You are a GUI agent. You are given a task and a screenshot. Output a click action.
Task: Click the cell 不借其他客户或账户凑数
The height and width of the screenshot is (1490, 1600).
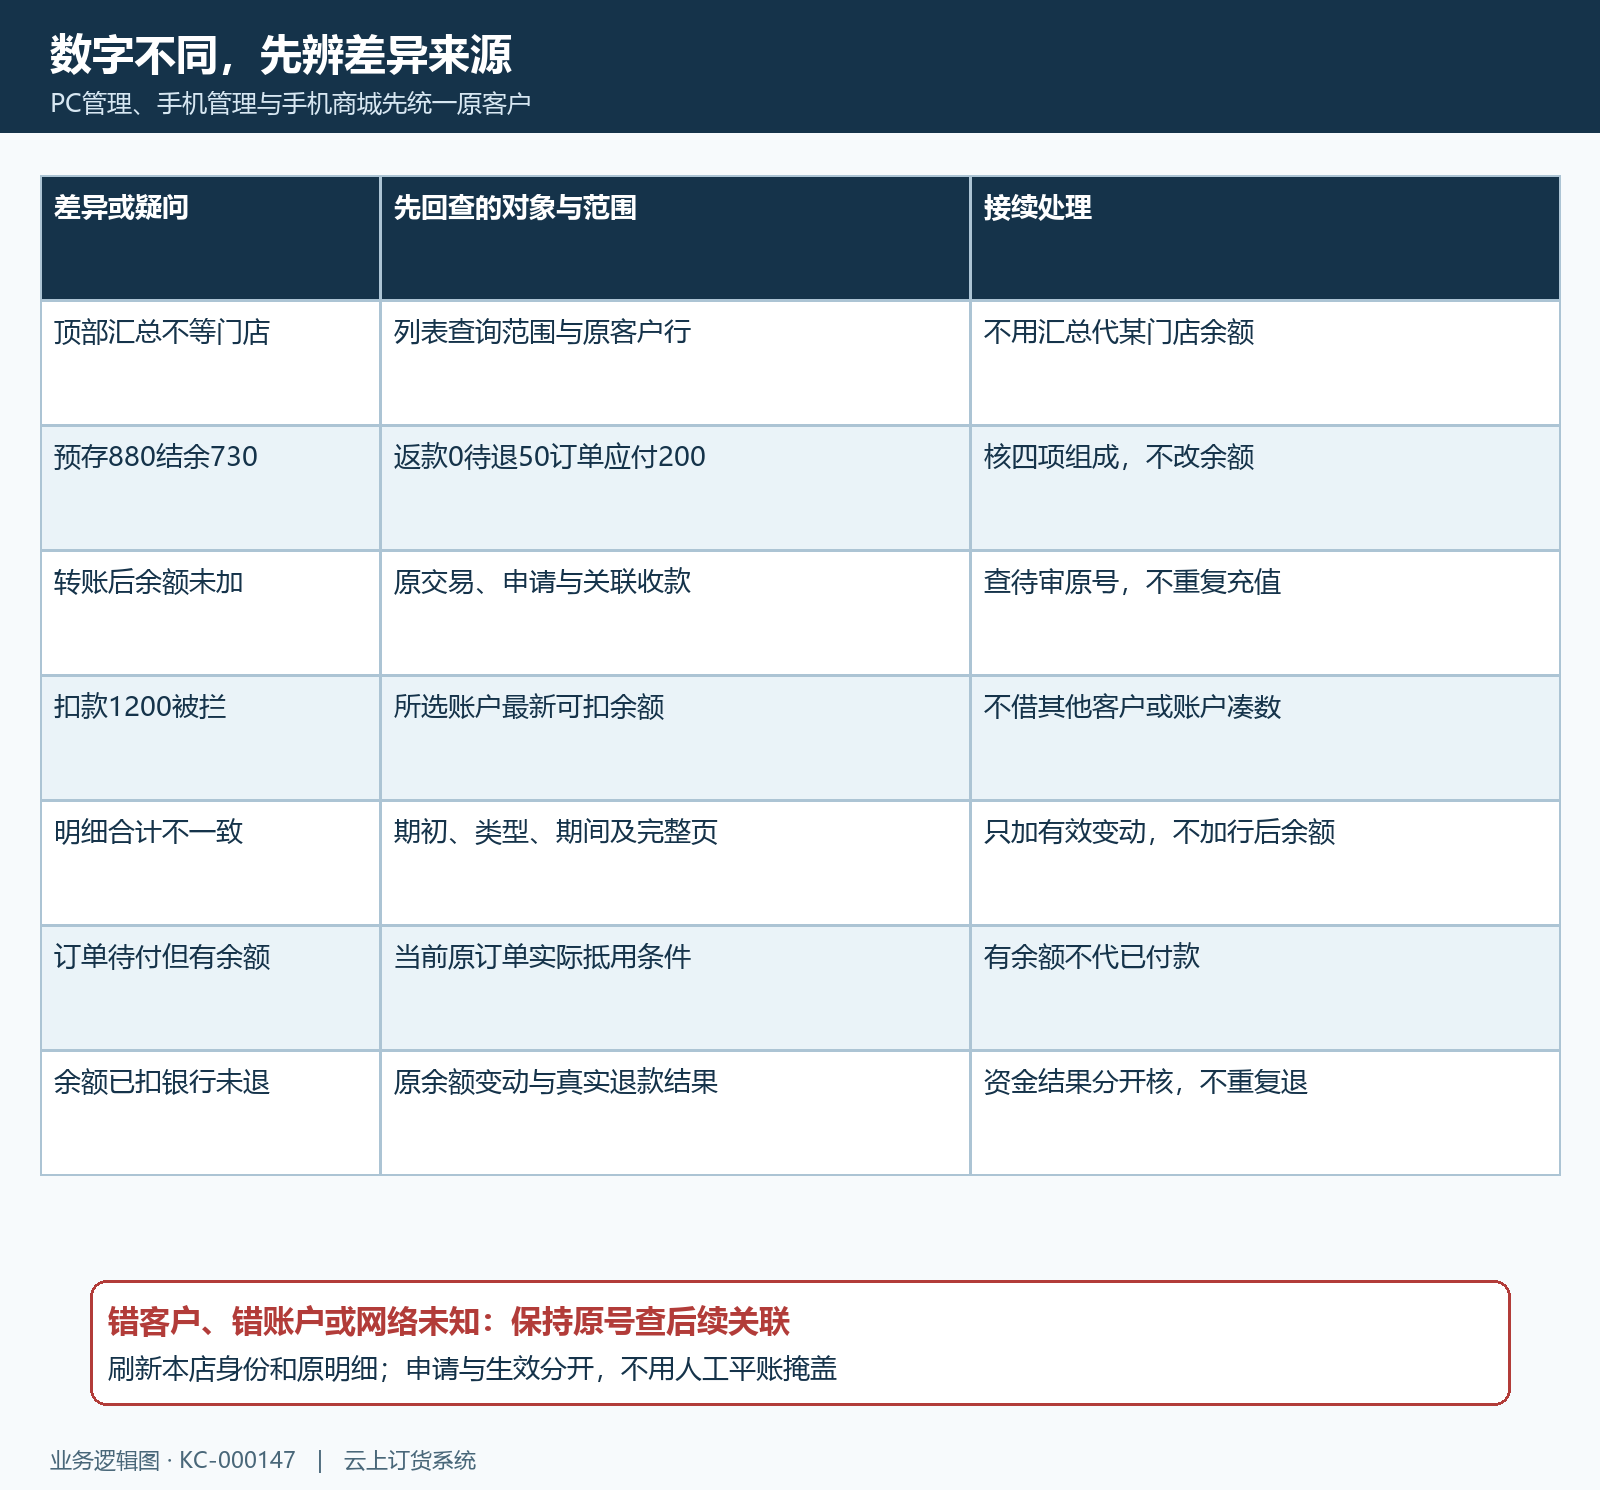pos(1265,738)
